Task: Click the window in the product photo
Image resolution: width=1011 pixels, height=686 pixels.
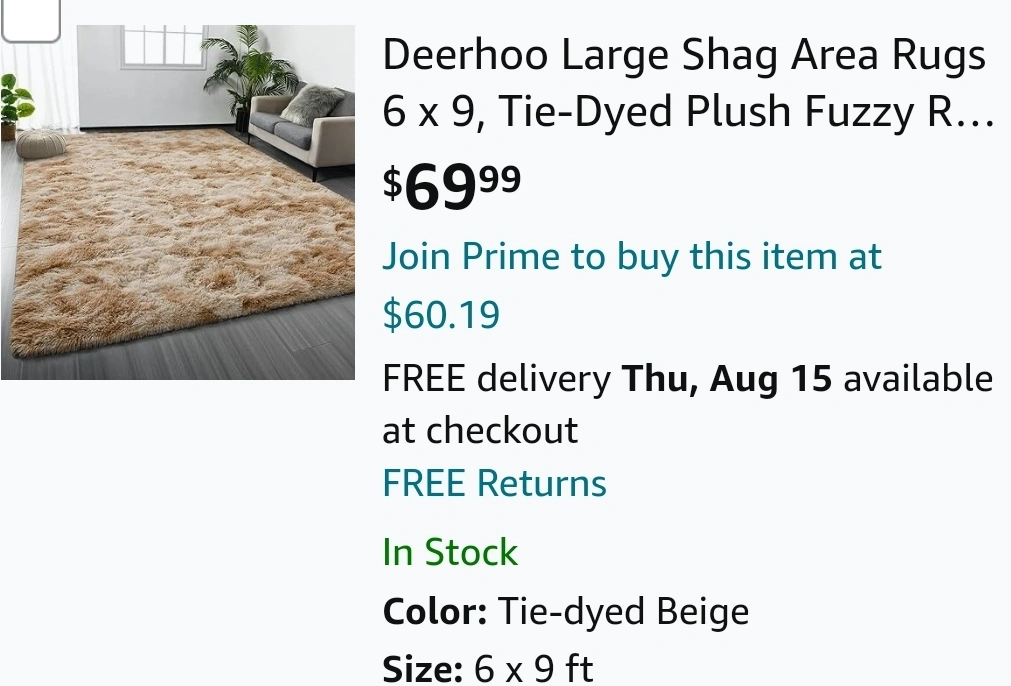Action: pyautogui.click(x=163, y=45)
